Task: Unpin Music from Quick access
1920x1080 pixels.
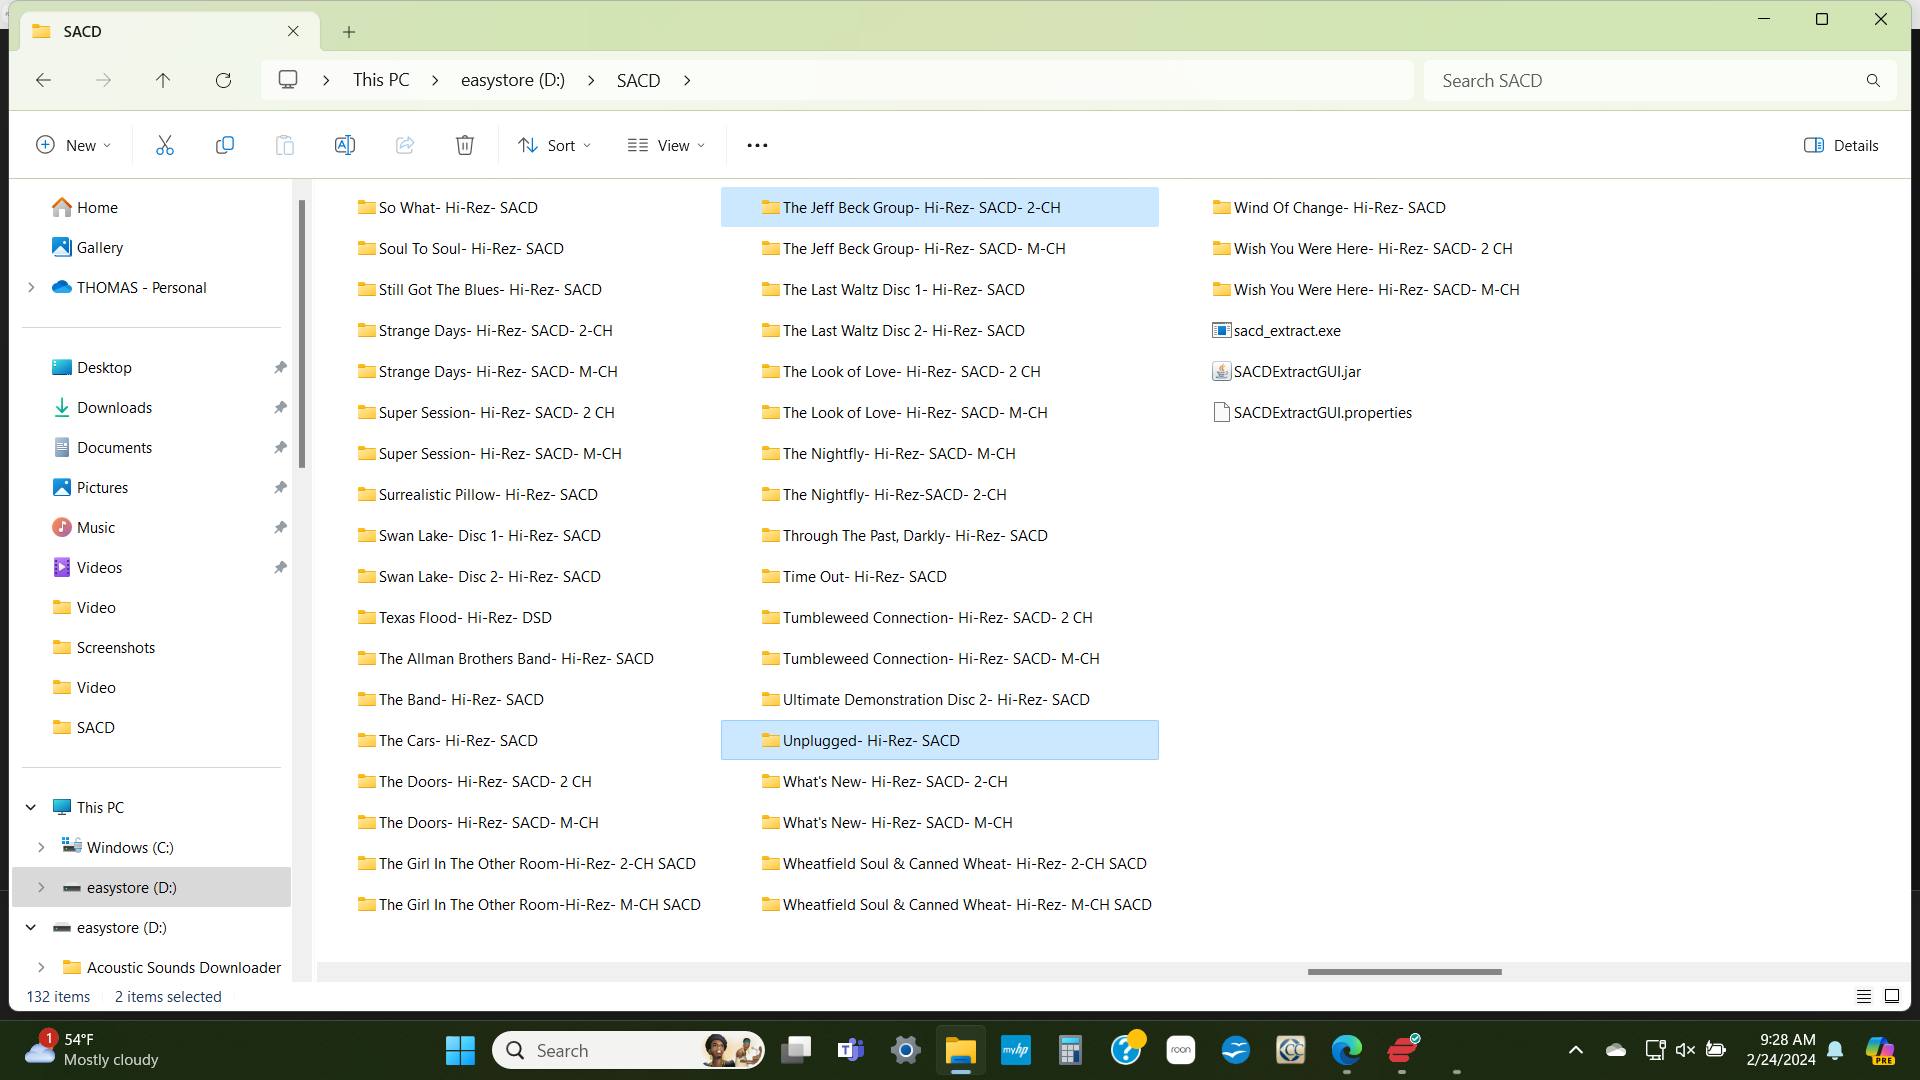Action: pos(280,527)
